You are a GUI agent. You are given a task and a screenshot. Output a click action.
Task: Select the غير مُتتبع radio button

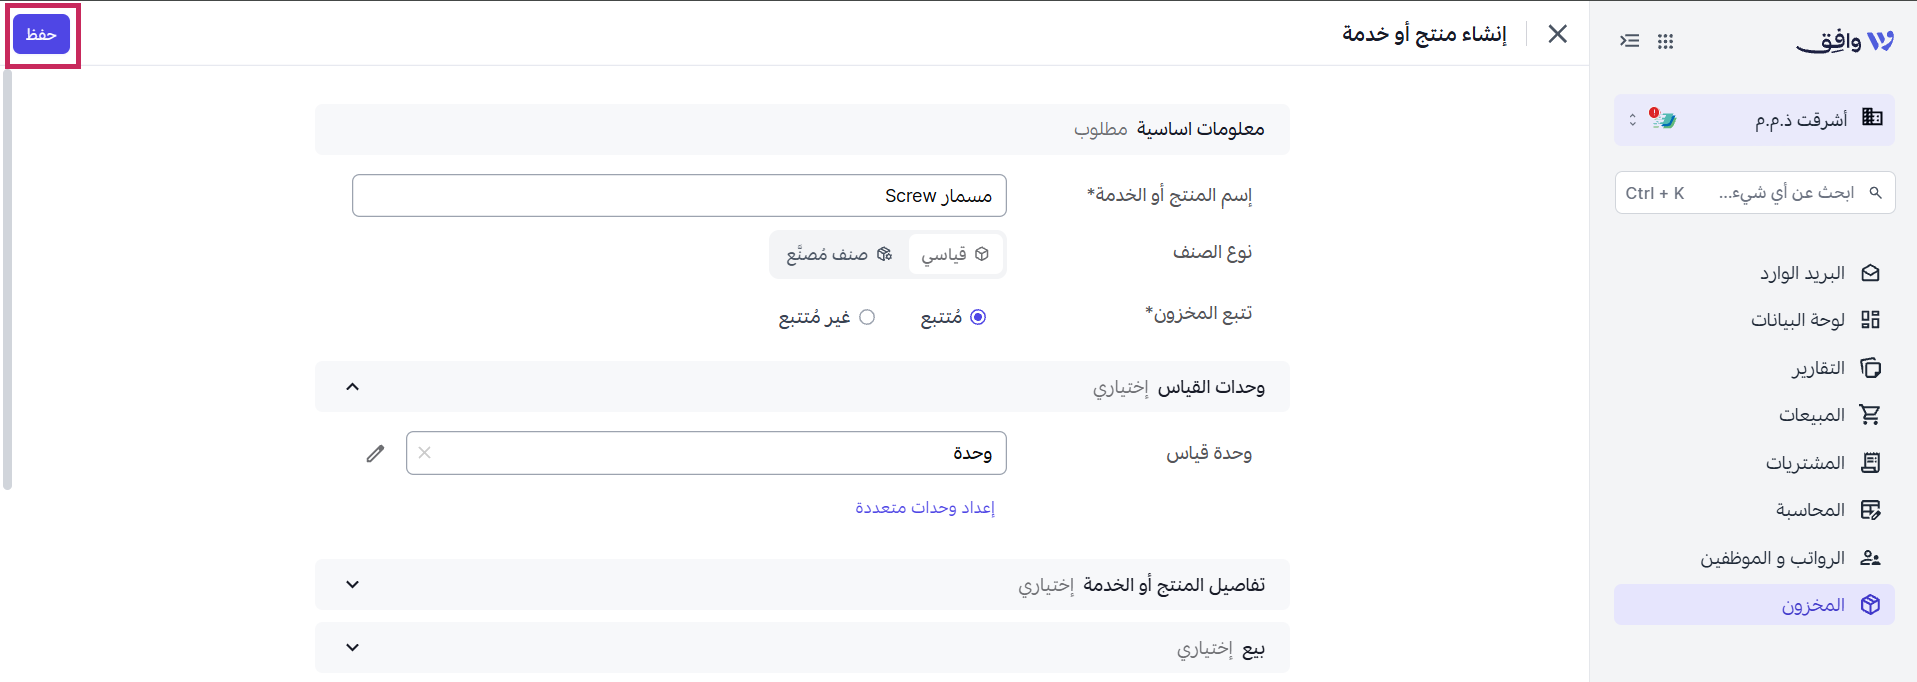867,317
